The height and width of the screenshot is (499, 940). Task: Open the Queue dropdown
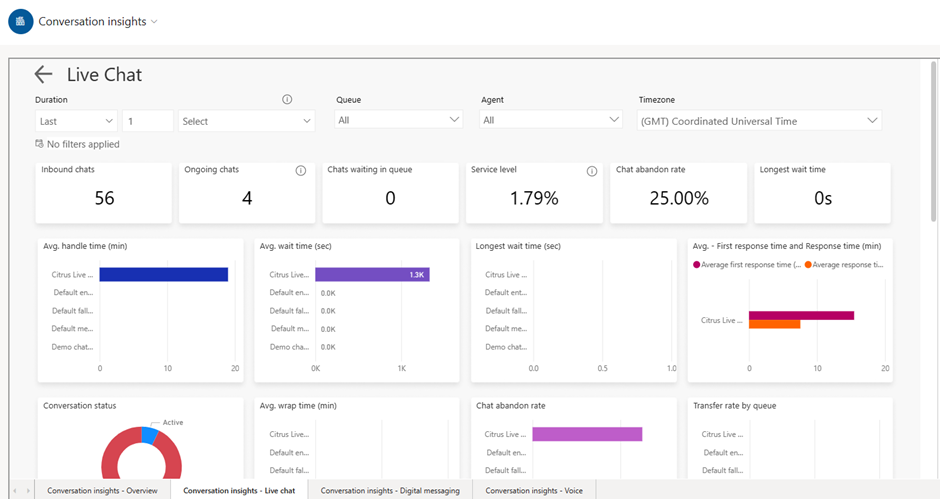398,120
